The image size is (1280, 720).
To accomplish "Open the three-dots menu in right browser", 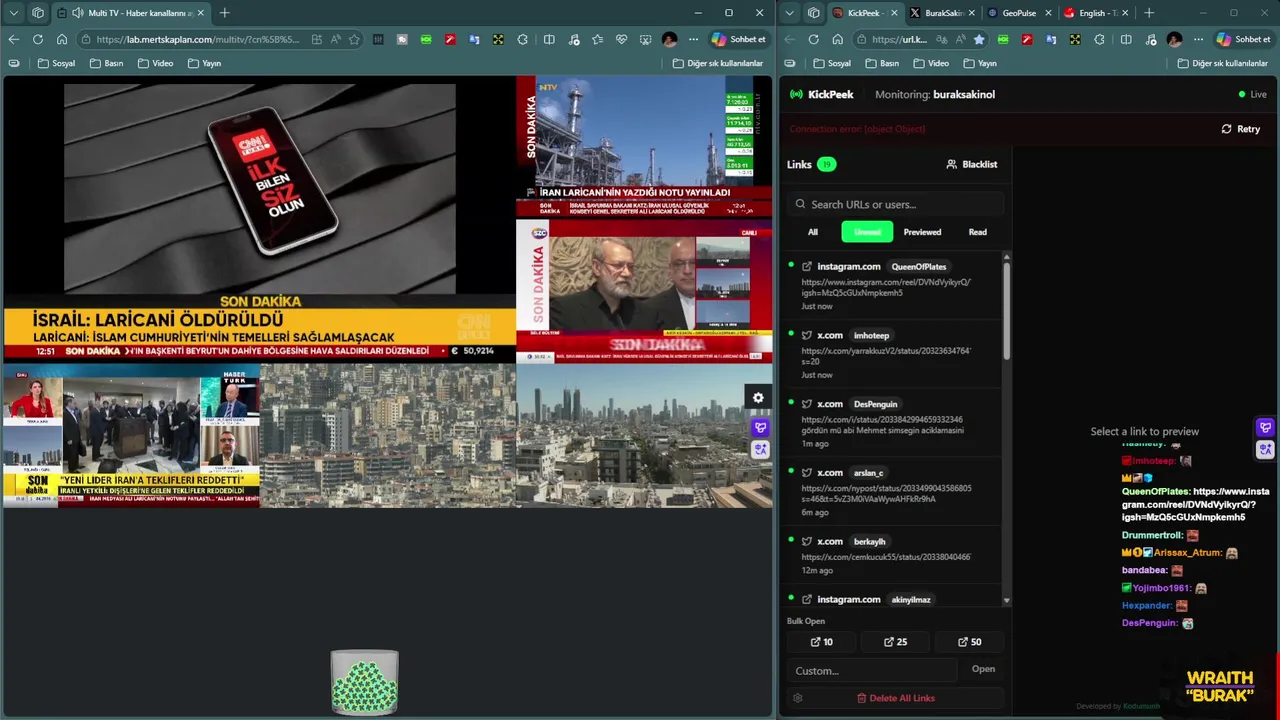I will click(1198, 39).
